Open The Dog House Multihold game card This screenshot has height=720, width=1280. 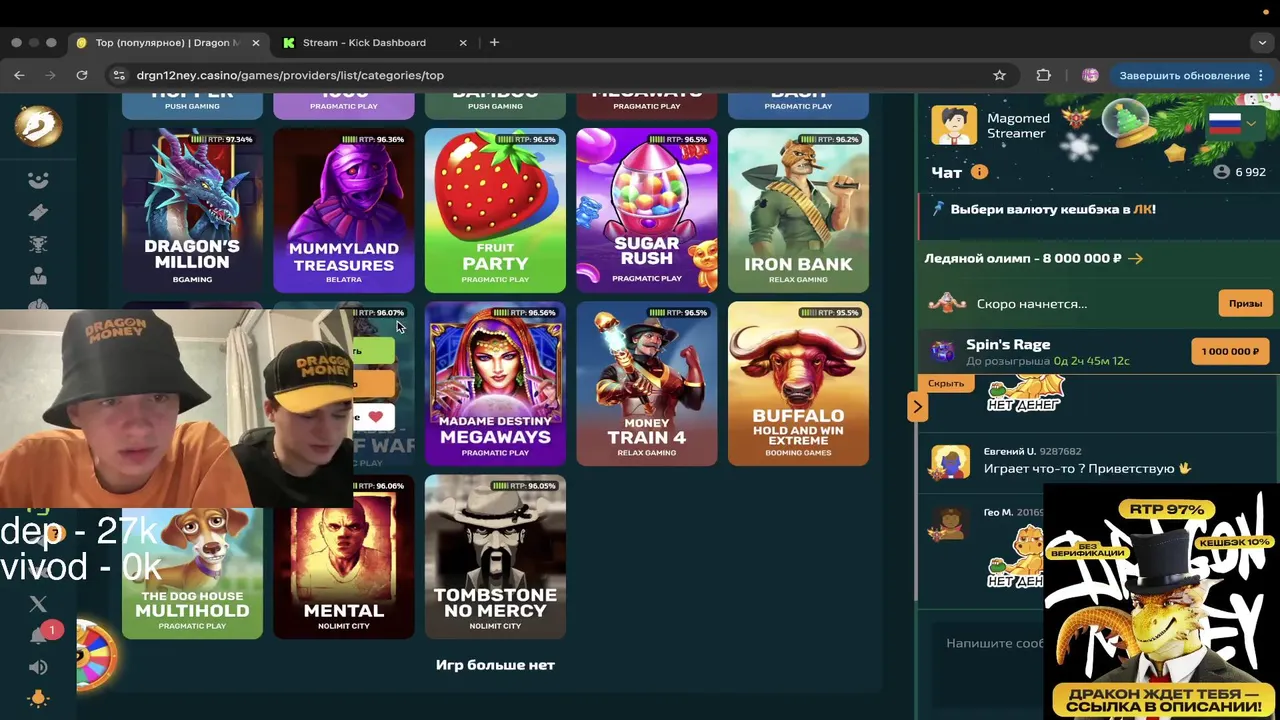click(192, 573)
